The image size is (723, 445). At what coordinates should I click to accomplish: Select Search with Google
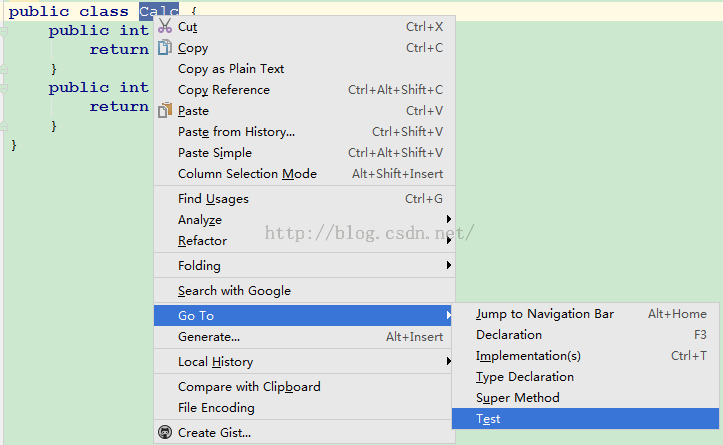pyautogui.click(x=304, y=291)
